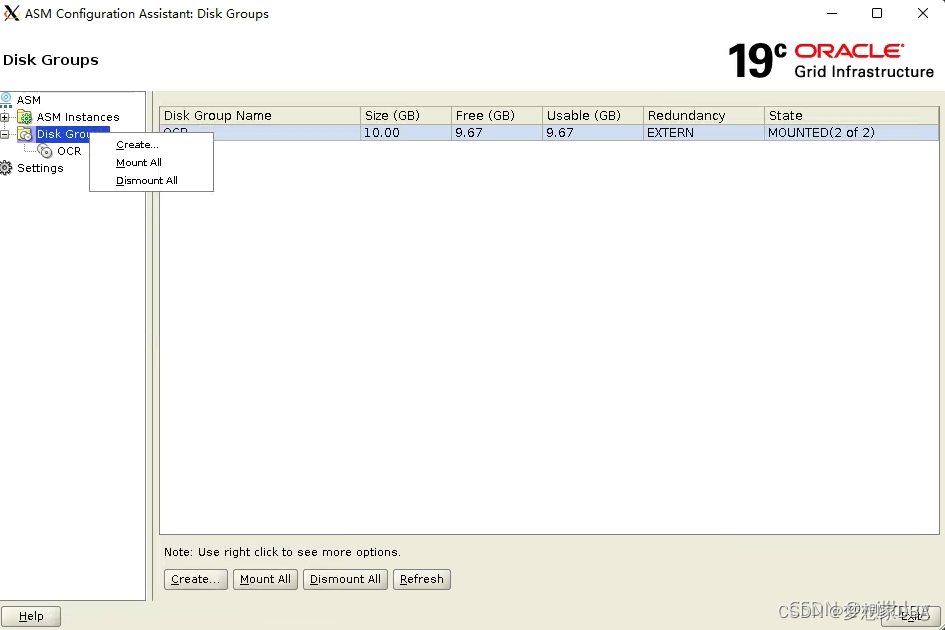This screenshot has height=630, width=945.
Task: Maximize the ASM Configuration Assistant window
Action: pyautogui.click(x=877, y=13)
